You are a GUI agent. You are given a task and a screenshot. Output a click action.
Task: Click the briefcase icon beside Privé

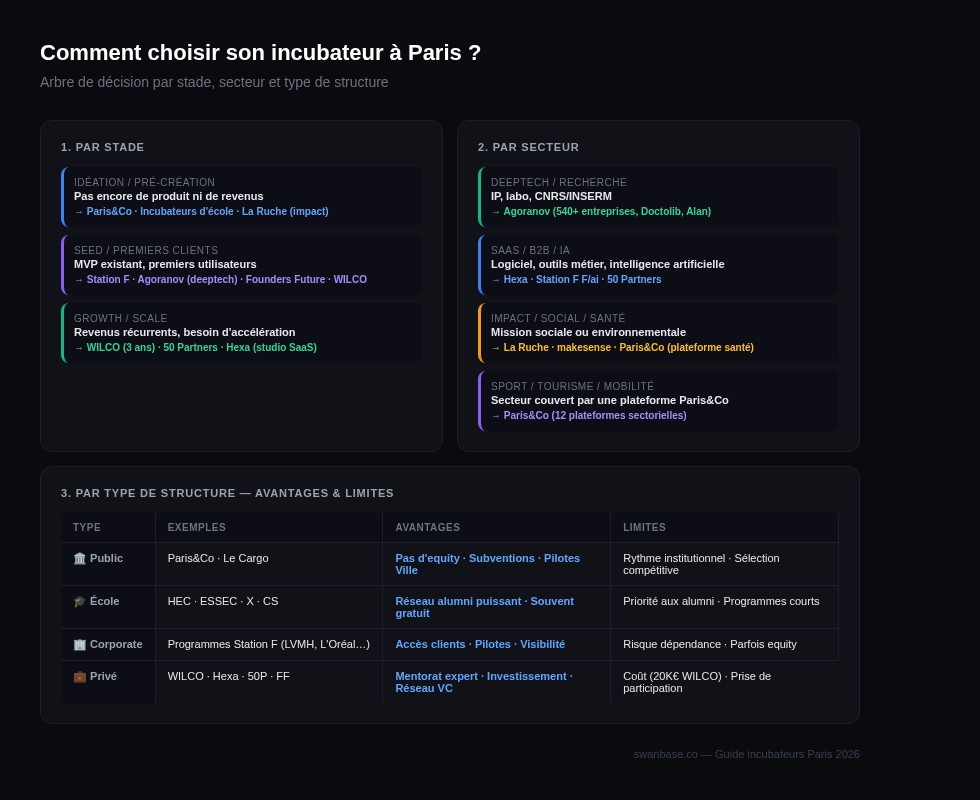(79, 676)
